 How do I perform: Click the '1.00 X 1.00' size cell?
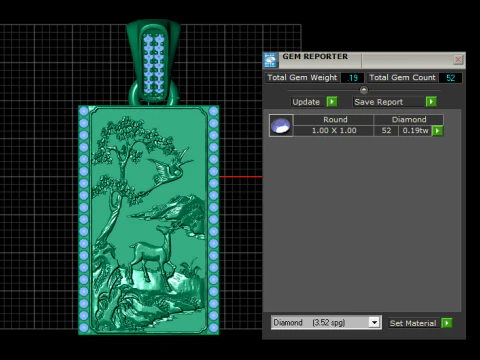point(334,131)
